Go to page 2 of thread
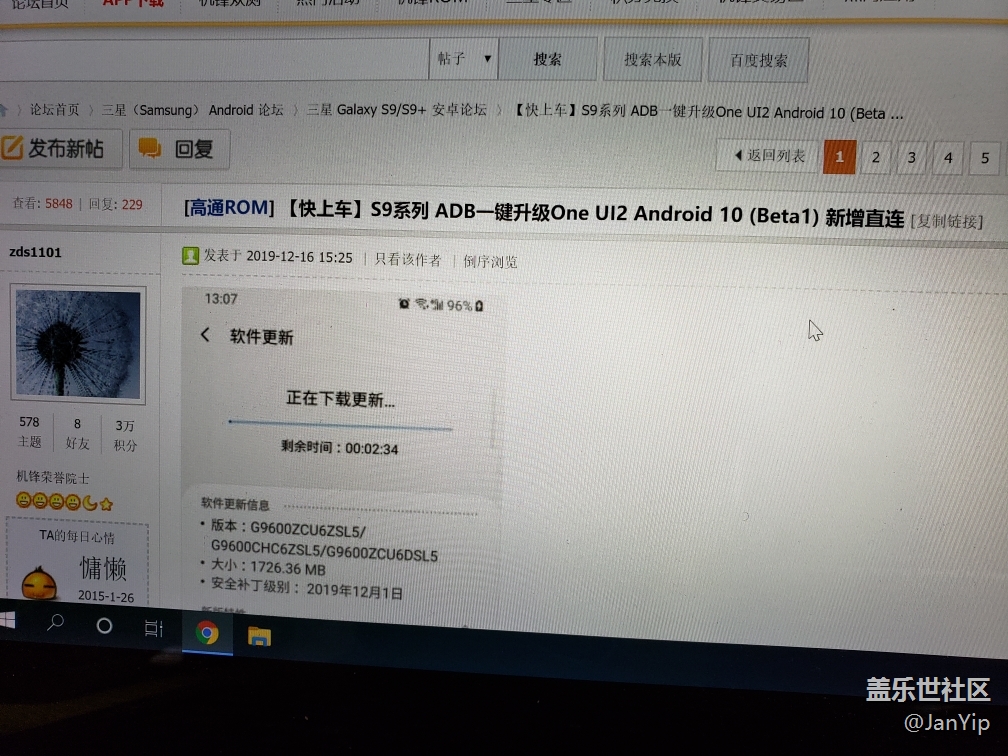 point(875,157)
